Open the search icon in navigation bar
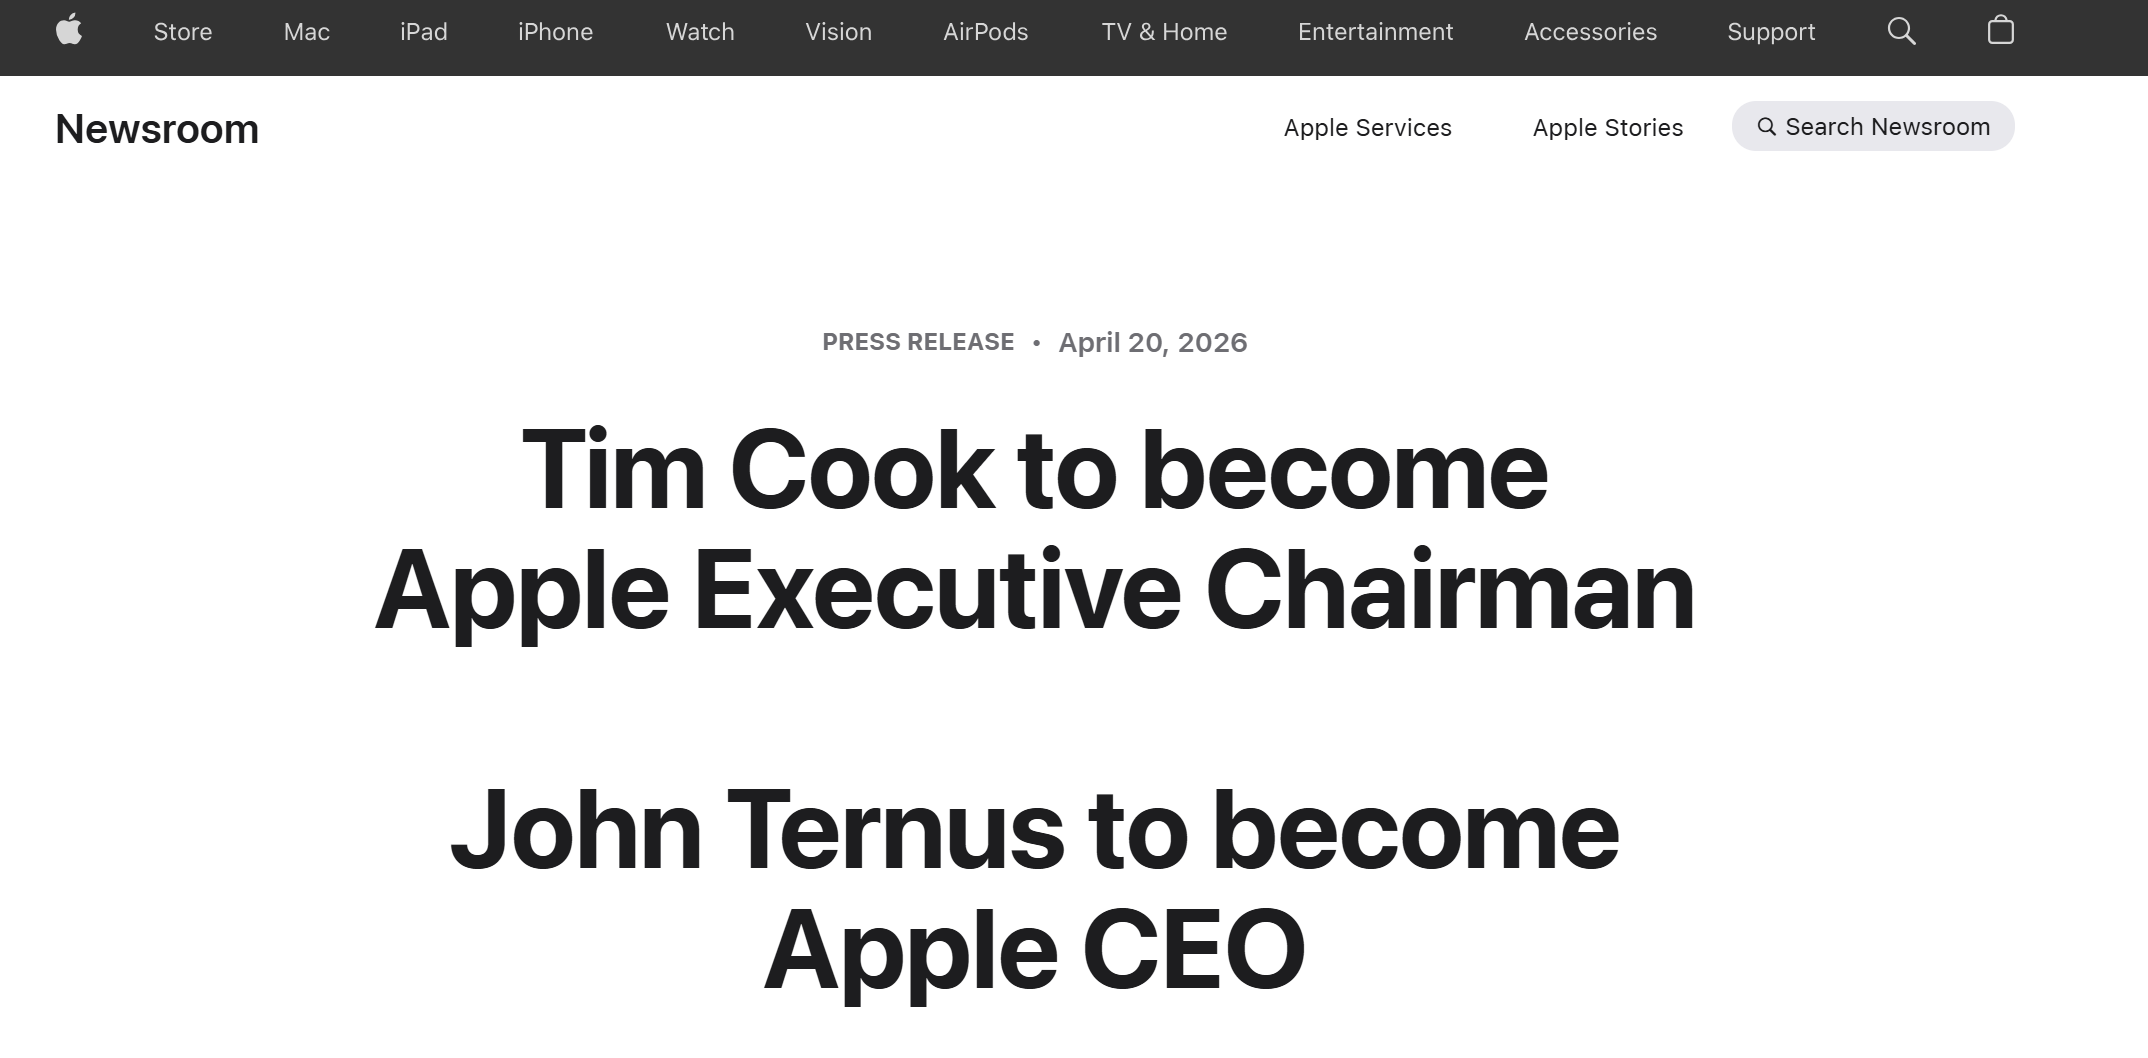Screen dimensions: 2148x1058 pyautogui.click(x=1903, y=31)
